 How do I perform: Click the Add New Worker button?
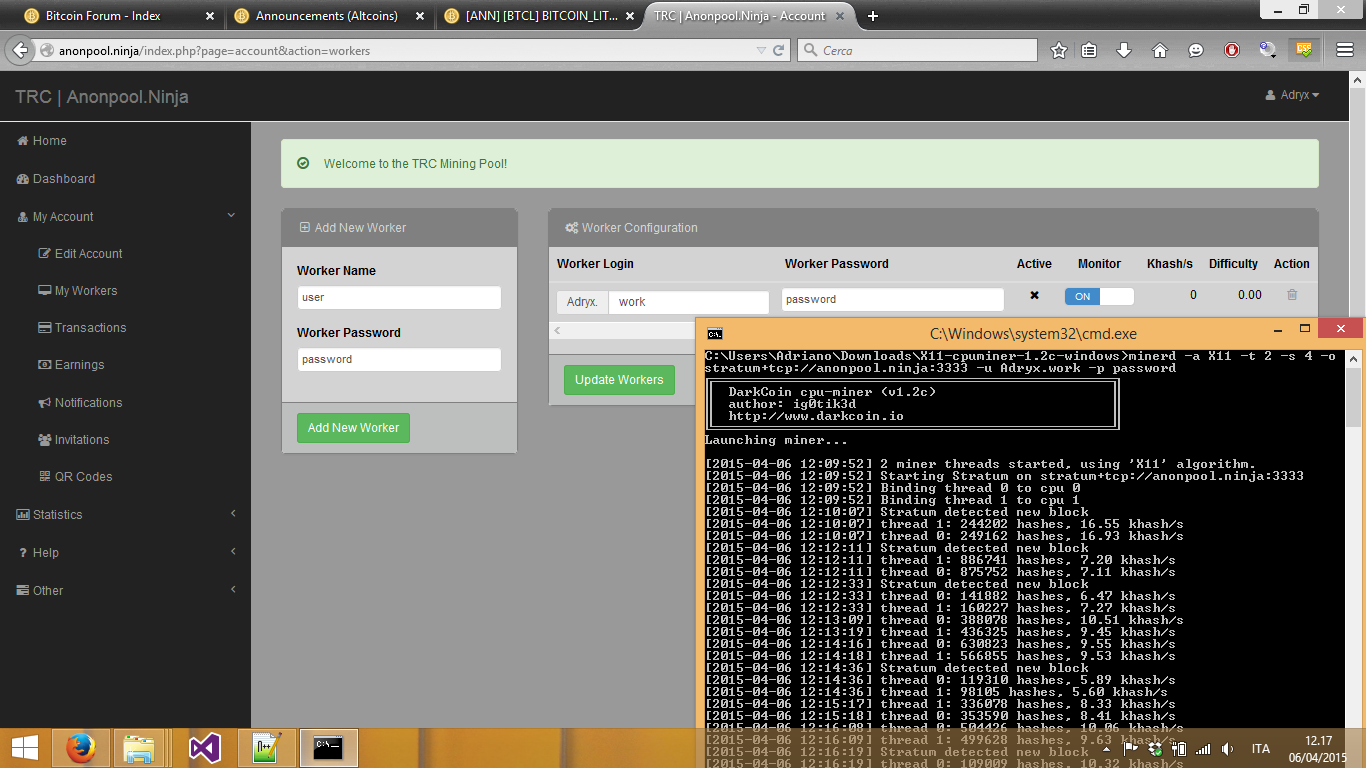click(x=353, y=428)
